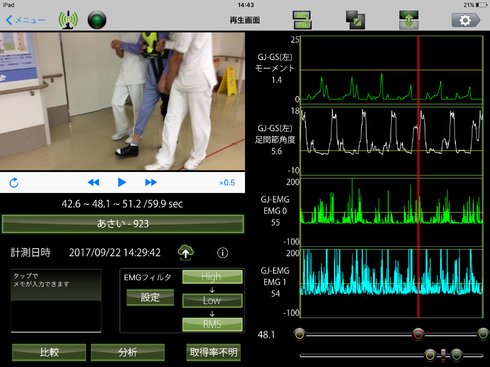Toggle the High EMG filter
Viewport: 490px width, 367px height.
click(212, 277)
